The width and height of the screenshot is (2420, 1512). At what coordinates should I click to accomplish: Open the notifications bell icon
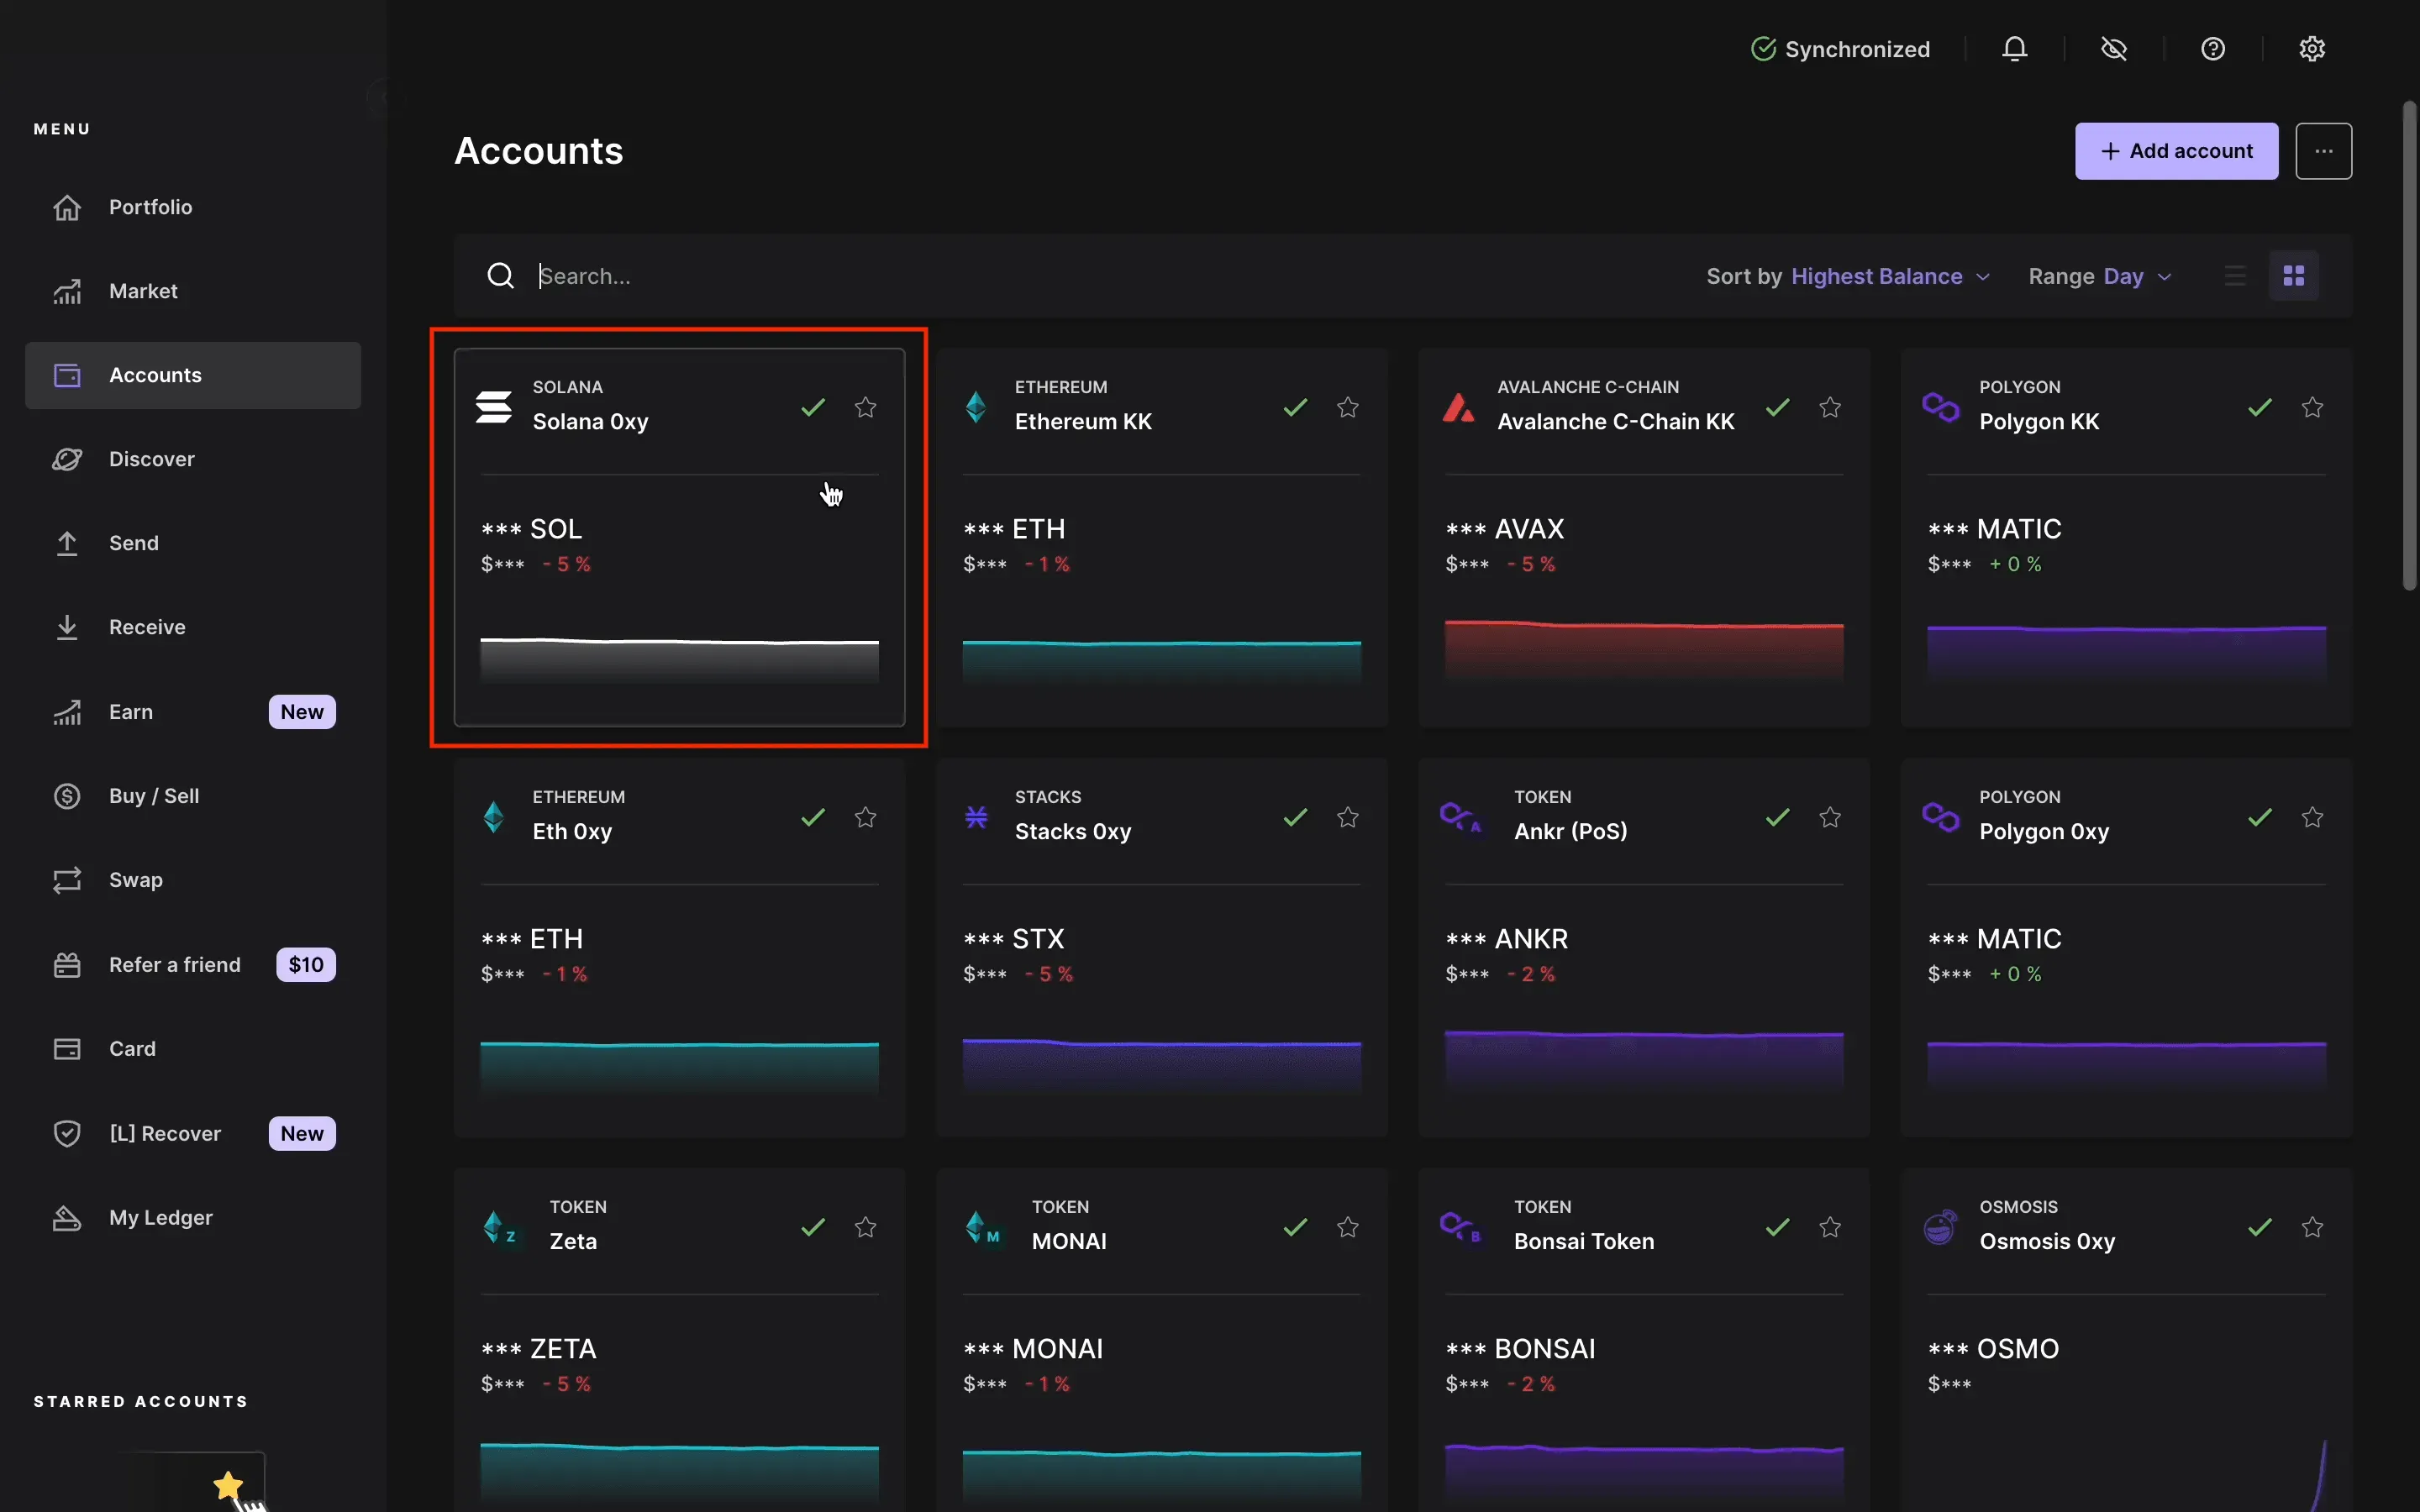pos(2014,49)
